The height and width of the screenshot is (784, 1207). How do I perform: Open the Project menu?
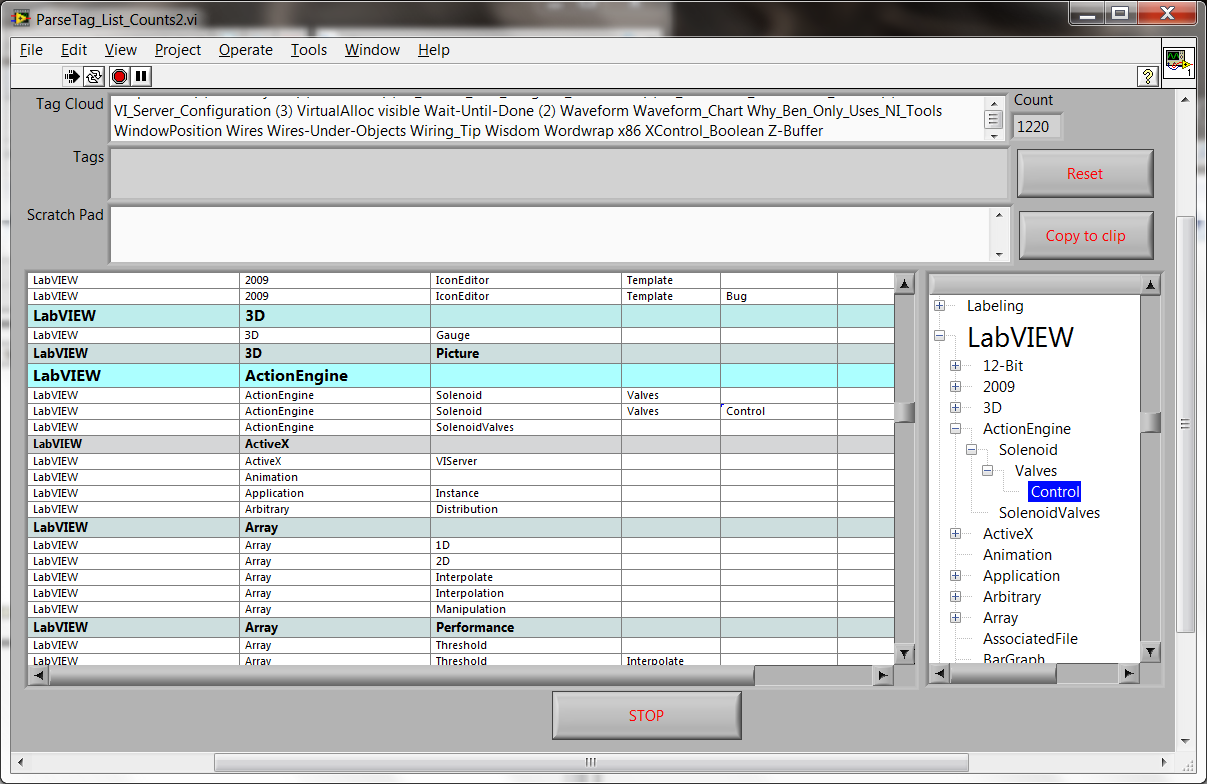pyautogui.click(x=178, y=50)
